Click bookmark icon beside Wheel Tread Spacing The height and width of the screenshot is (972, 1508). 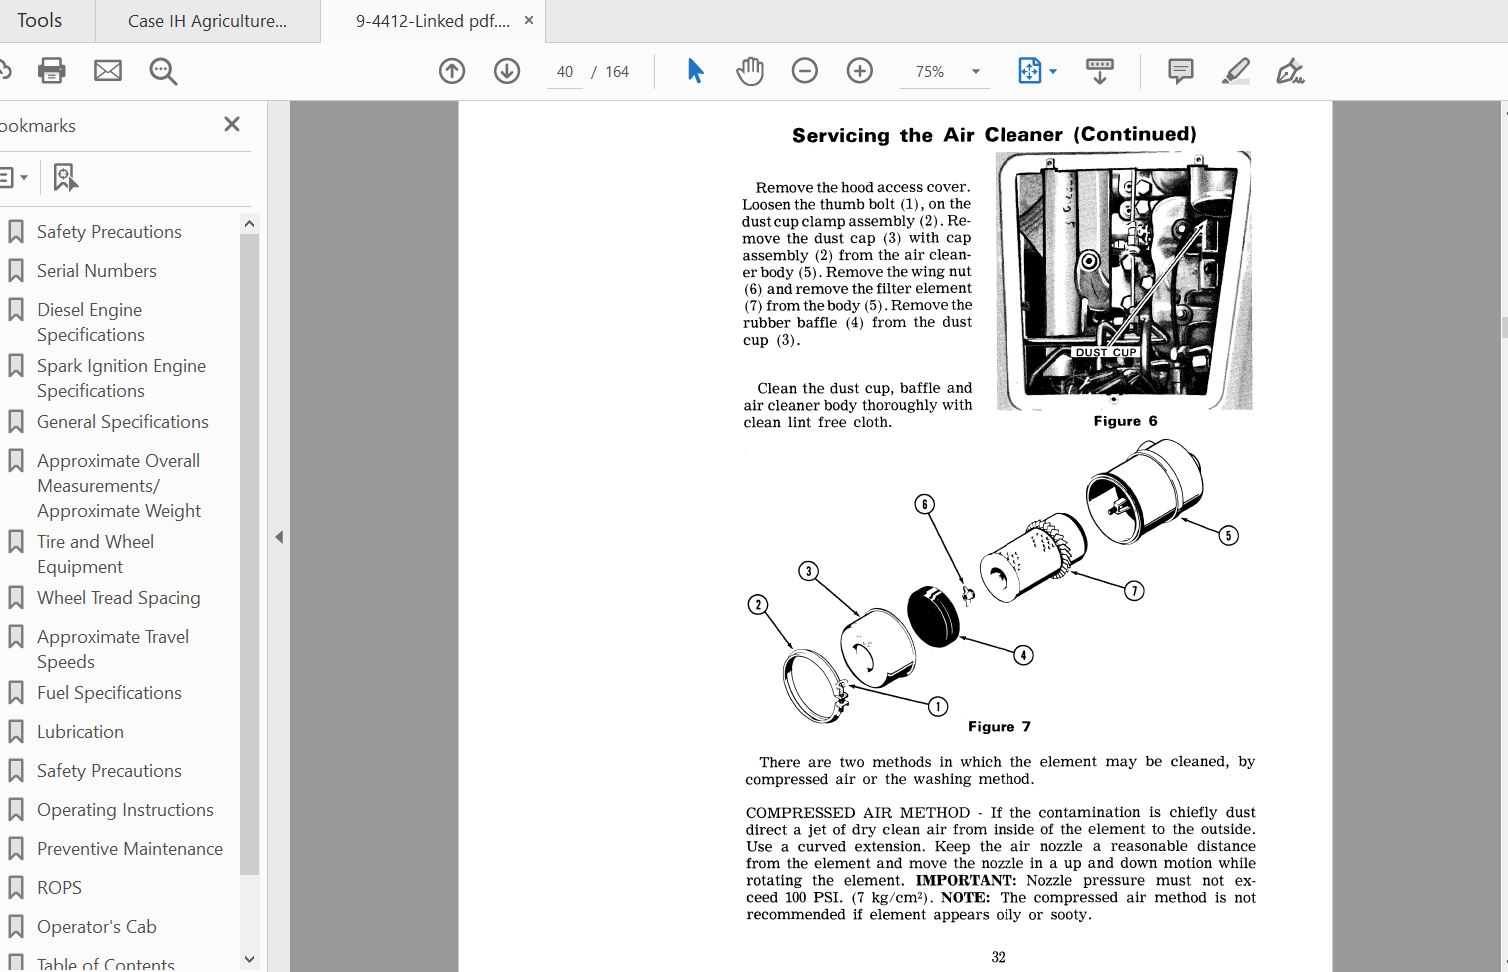(16, 598)
